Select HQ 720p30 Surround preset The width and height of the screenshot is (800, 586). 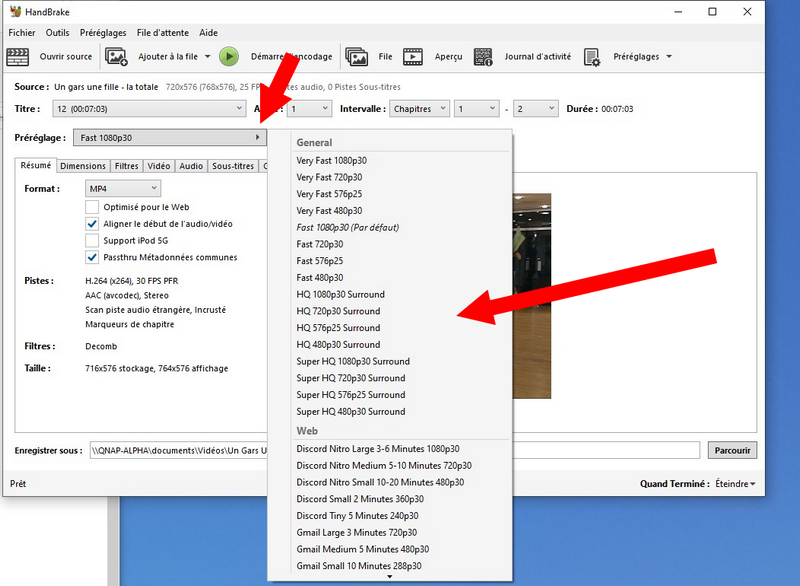(338, 311)
